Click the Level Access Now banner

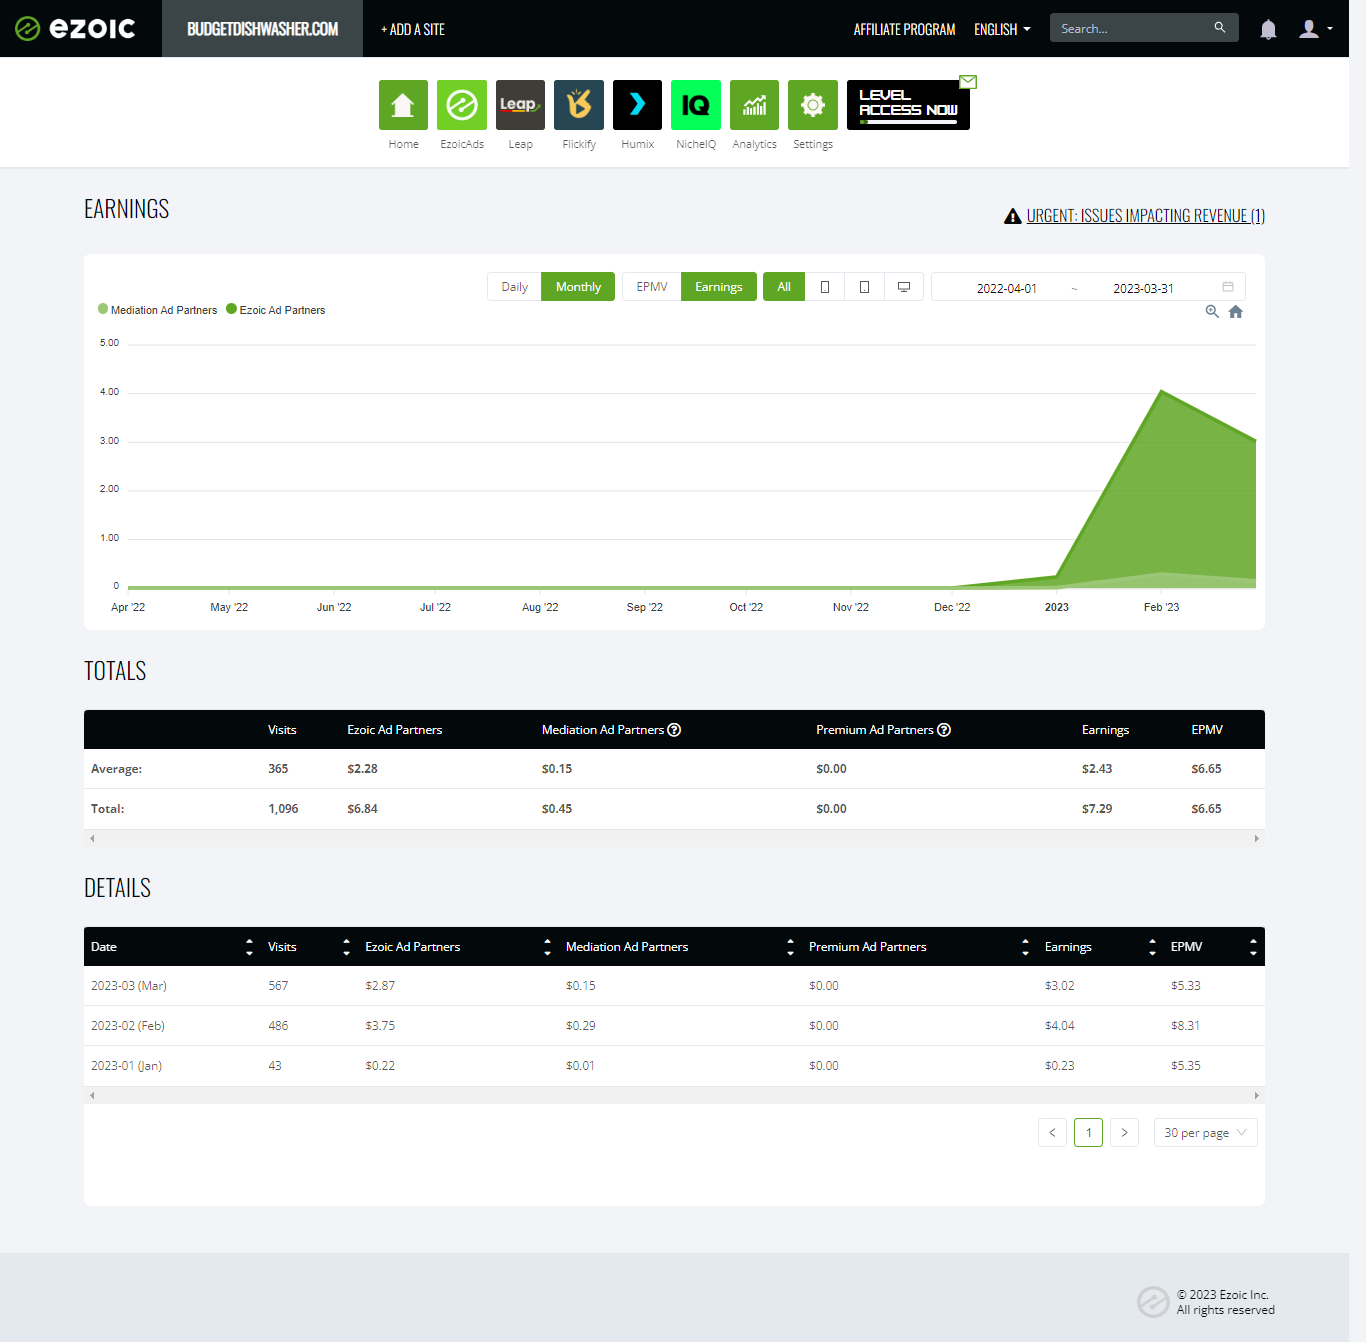coord(908,105)
